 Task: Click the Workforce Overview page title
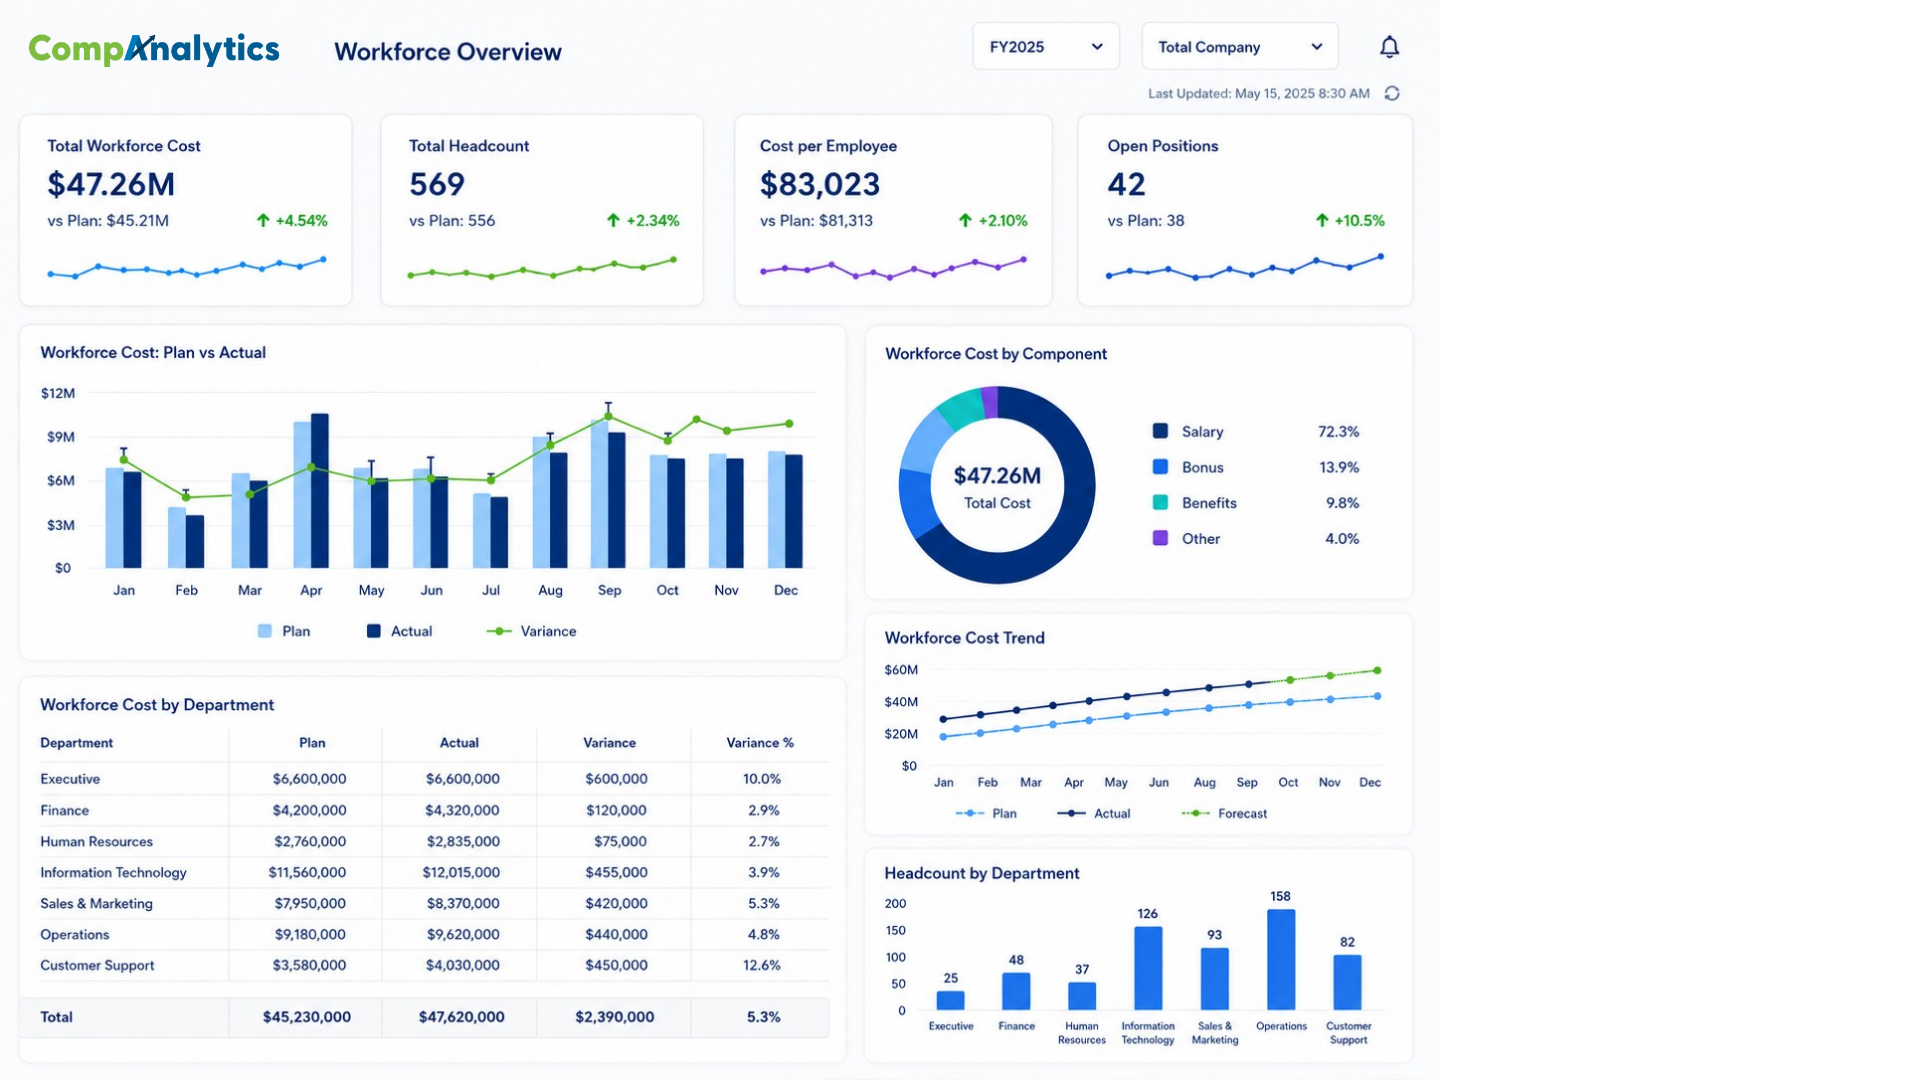448,51
